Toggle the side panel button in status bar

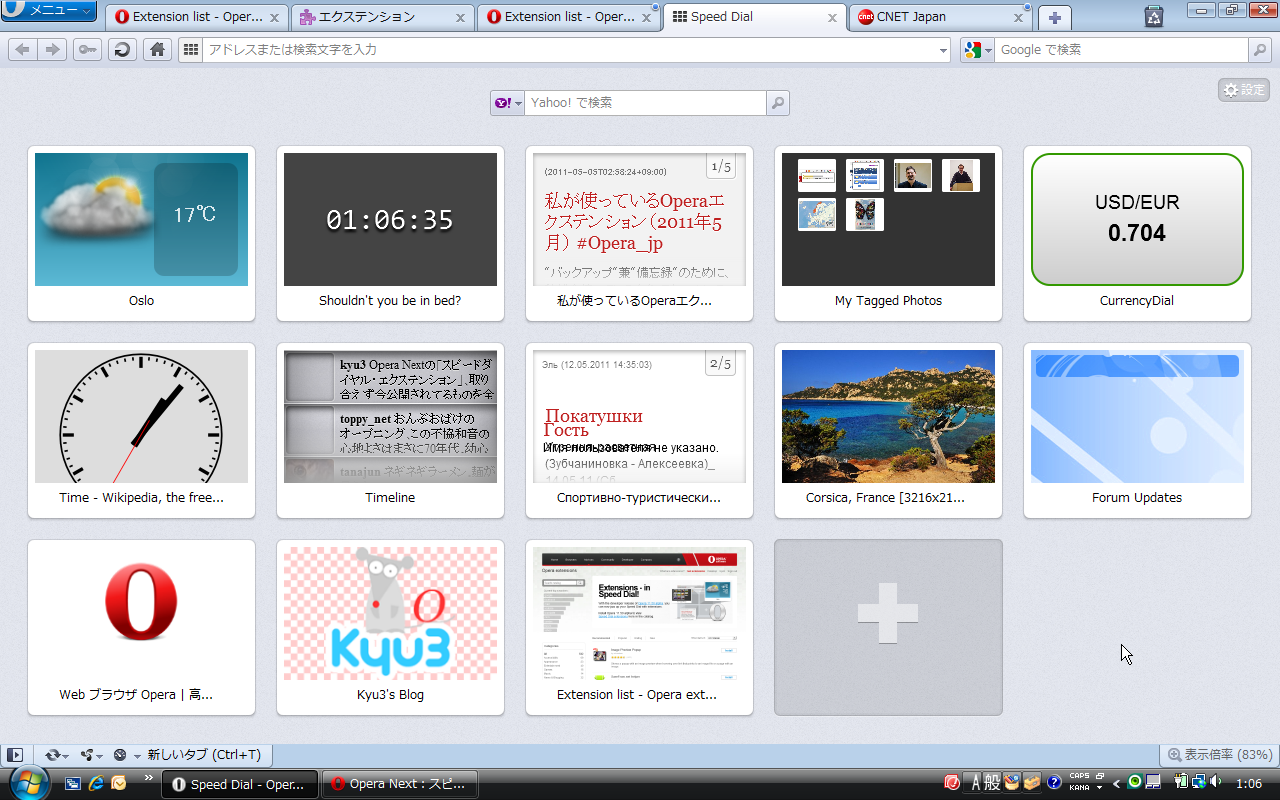pyautogui.click(x=15, y=755)
